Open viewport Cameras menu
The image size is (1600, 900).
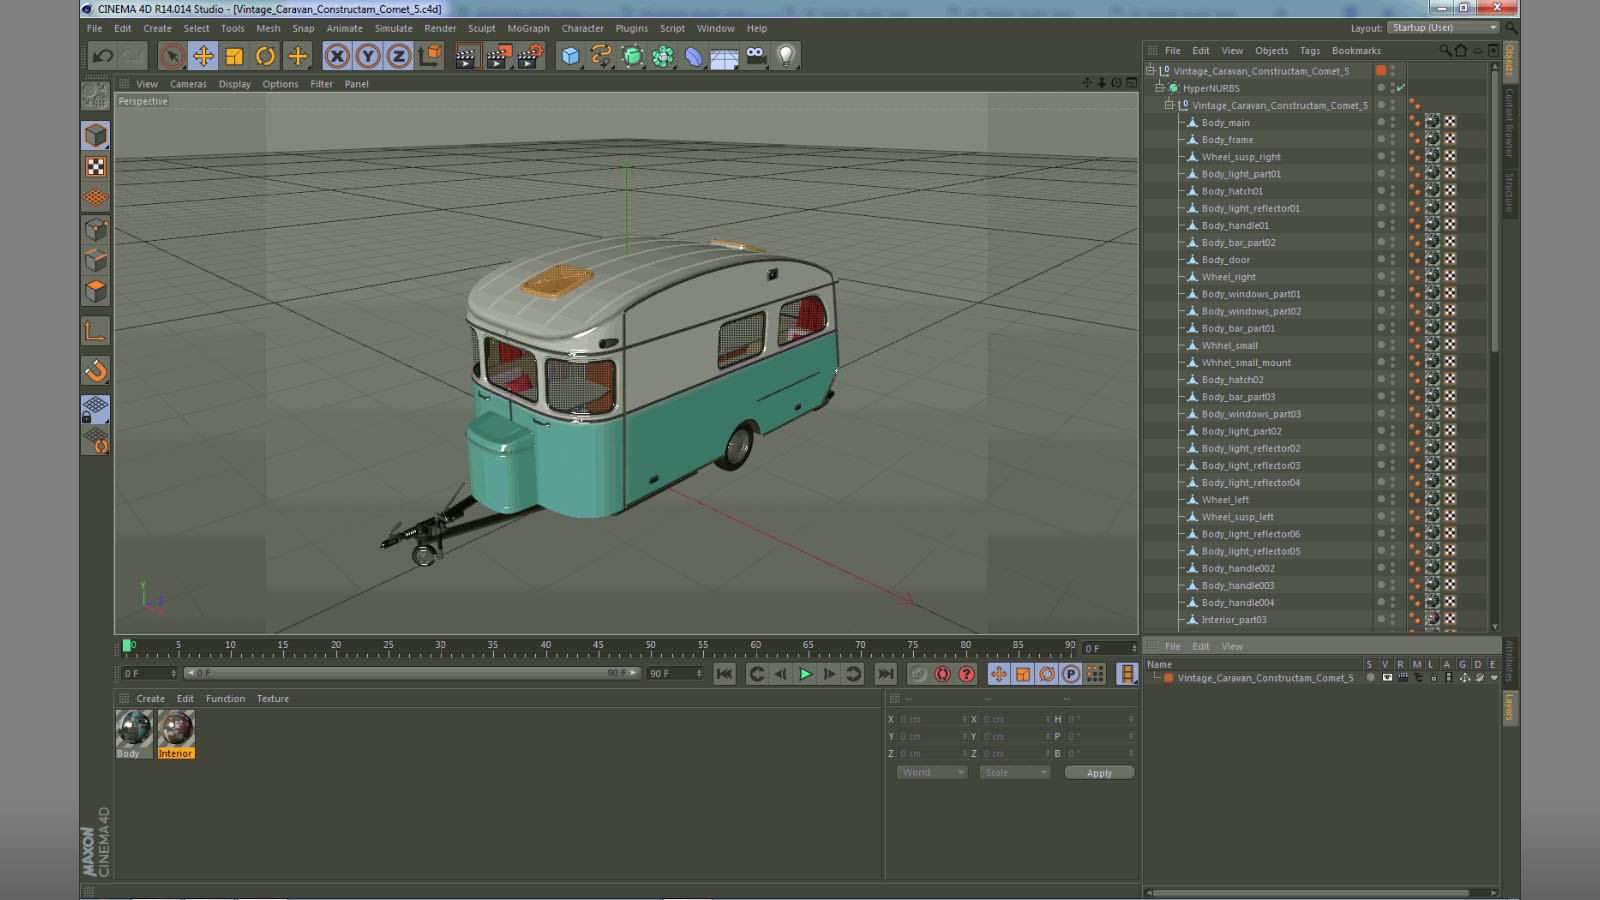188,84
